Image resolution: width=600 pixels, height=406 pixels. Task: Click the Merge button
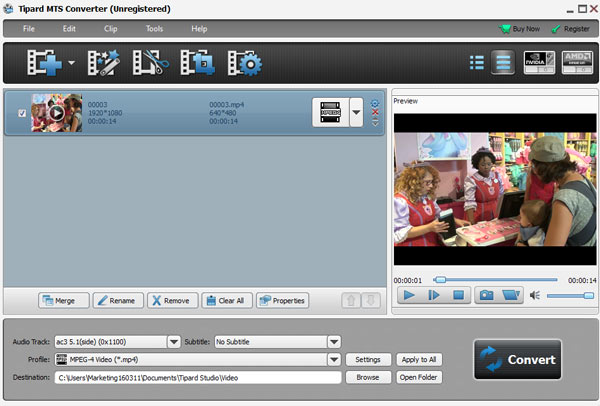point(64,301)
